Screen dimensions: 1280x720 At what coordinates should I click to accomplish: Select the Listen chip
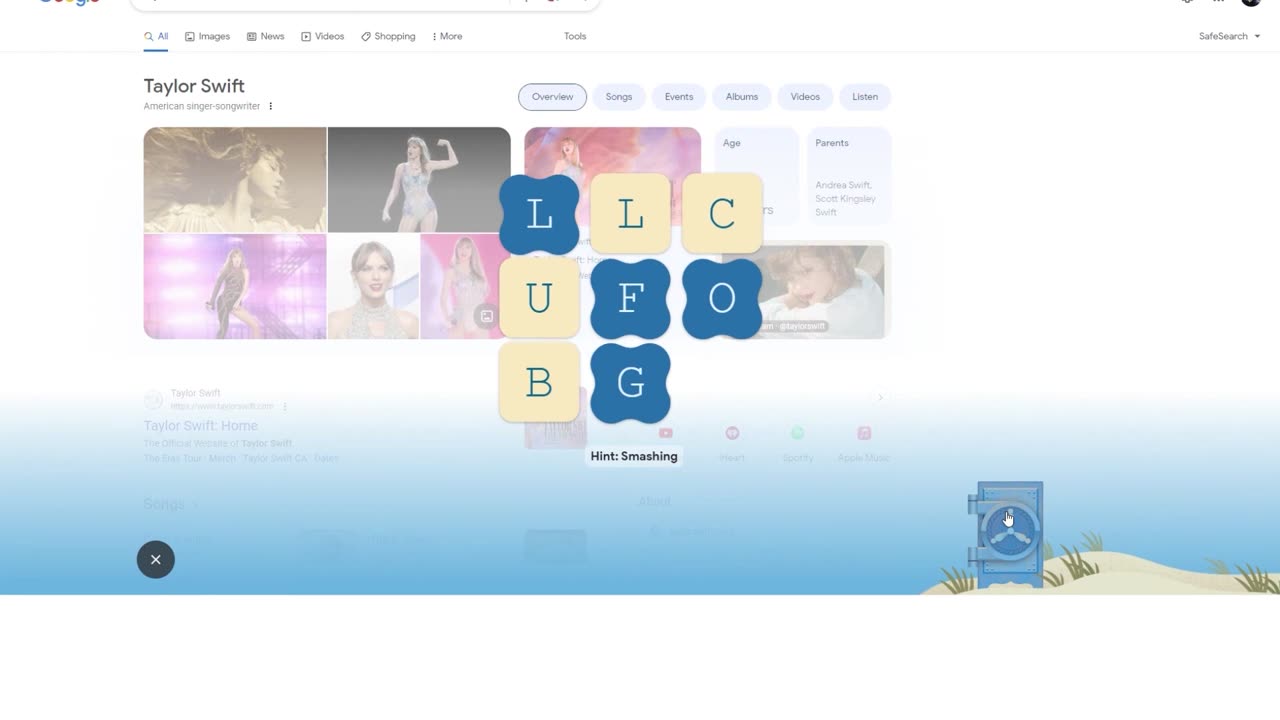pyautogui.click(x=865, y=97)
